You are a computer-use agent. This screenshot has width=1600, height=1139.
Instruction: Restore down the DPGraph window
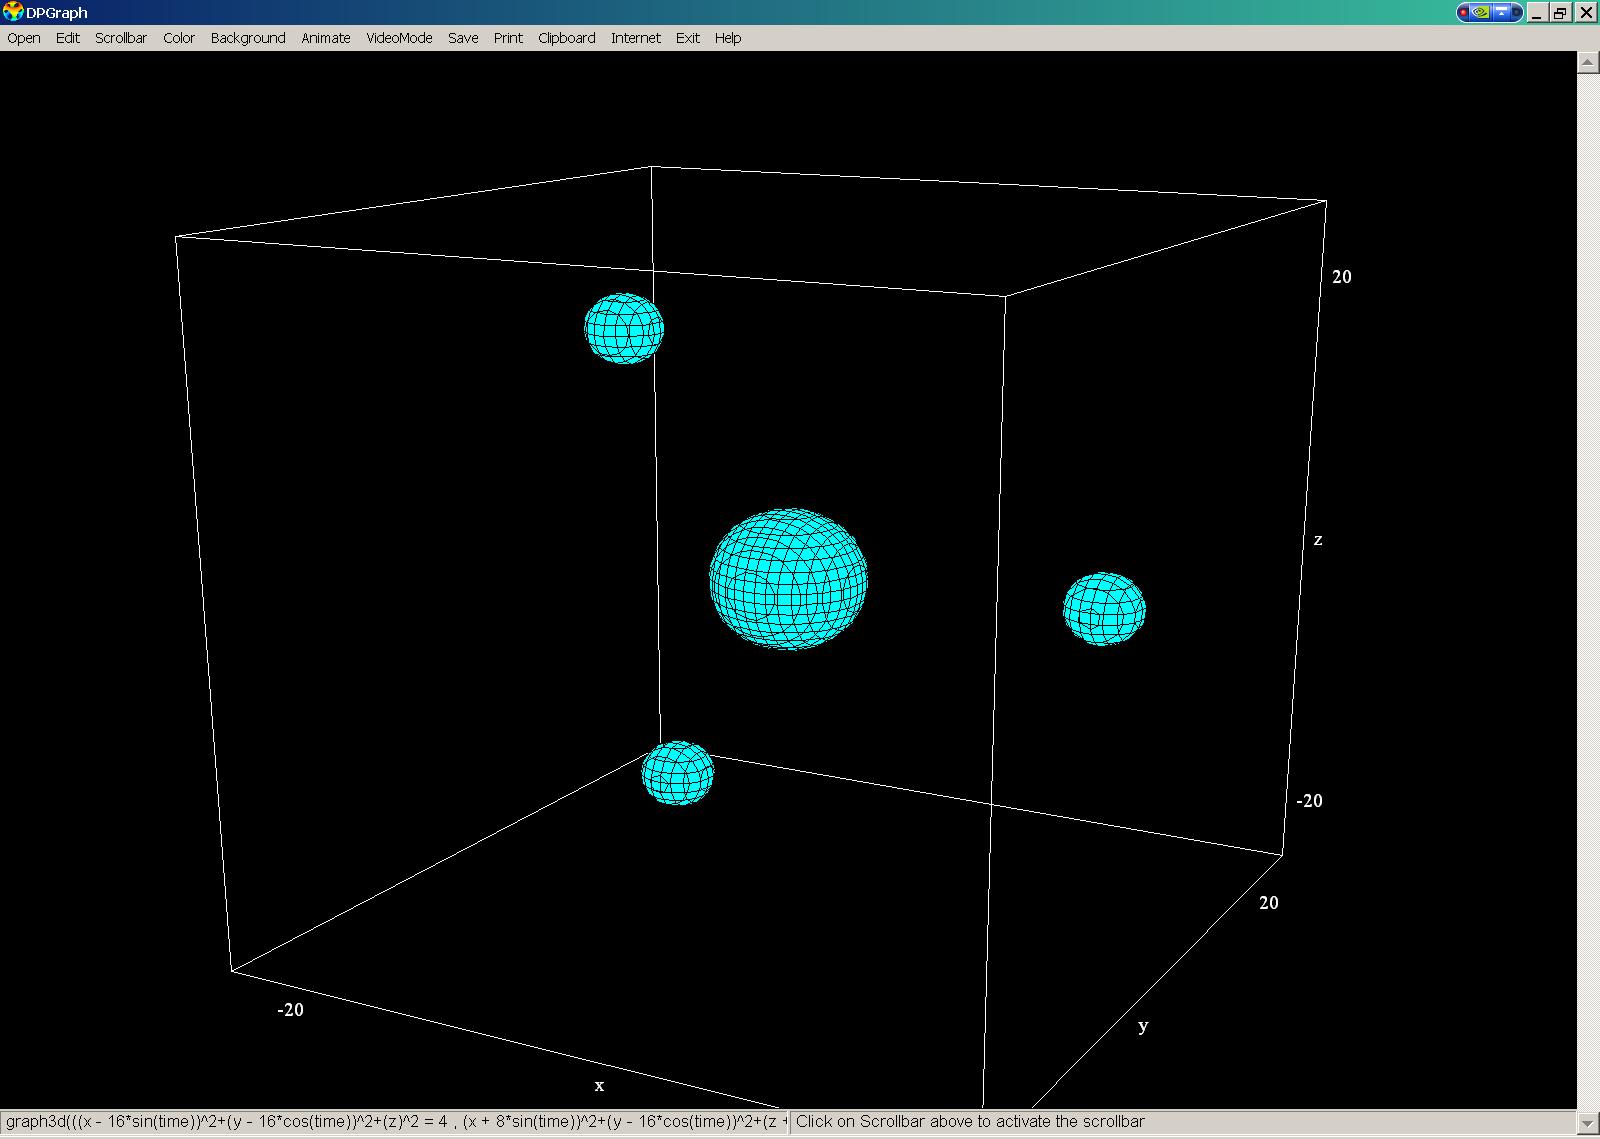click(x=1560, y=12)
